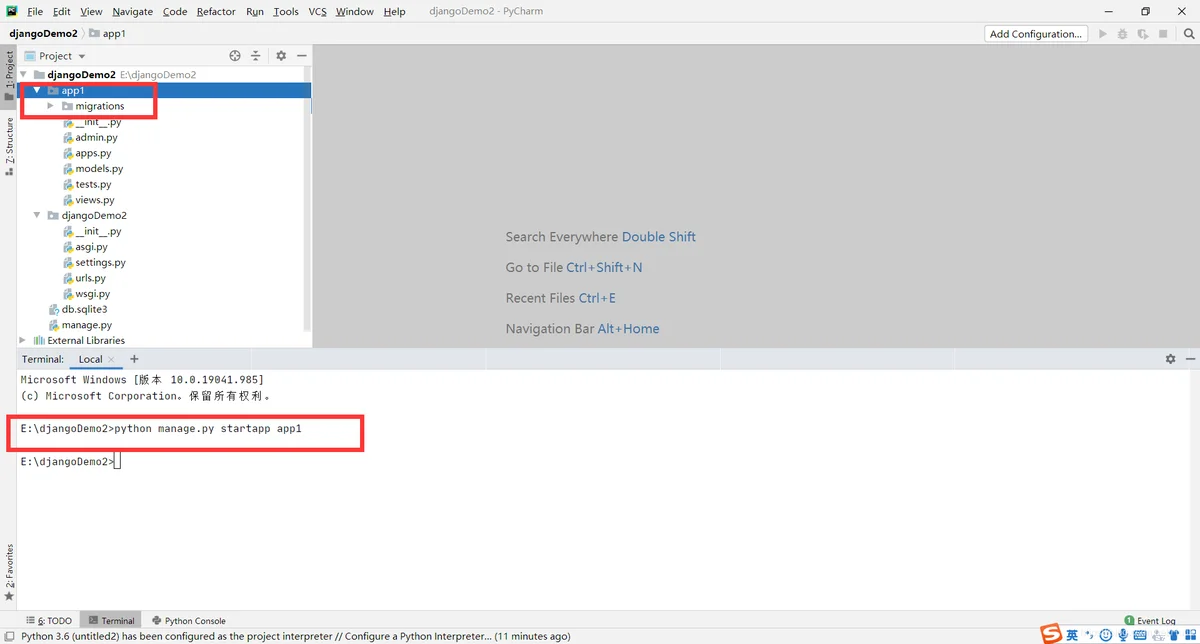
Task: Collapse the app1 folder arrow
Action: (37, 91)
